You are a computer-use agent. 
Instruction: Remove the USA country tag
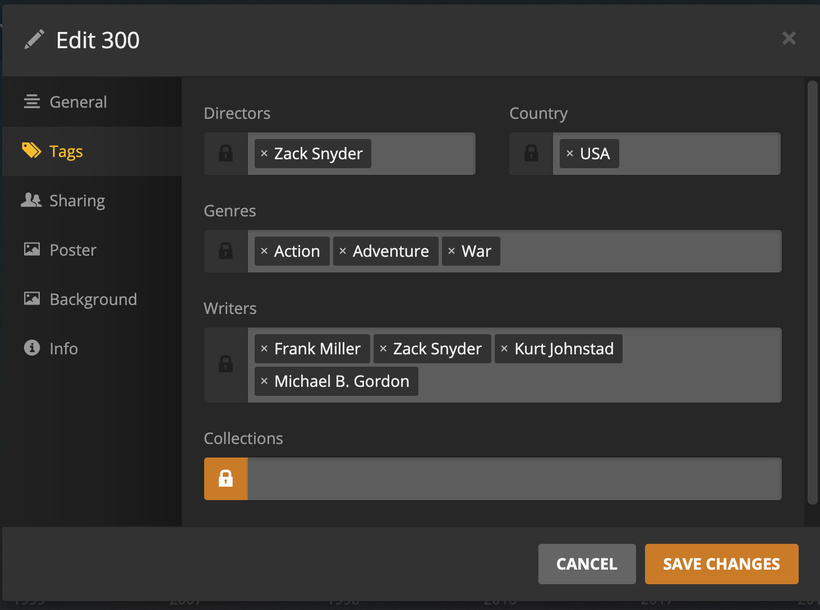coord(570,154)
